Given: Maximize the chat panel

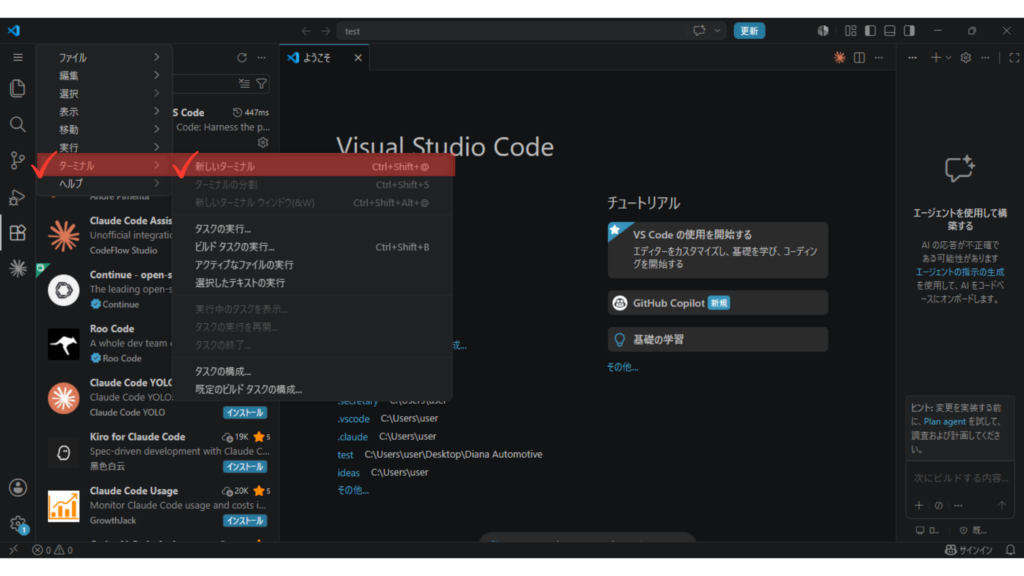Looking at the screenshot, I should [x=1014, y=57].
